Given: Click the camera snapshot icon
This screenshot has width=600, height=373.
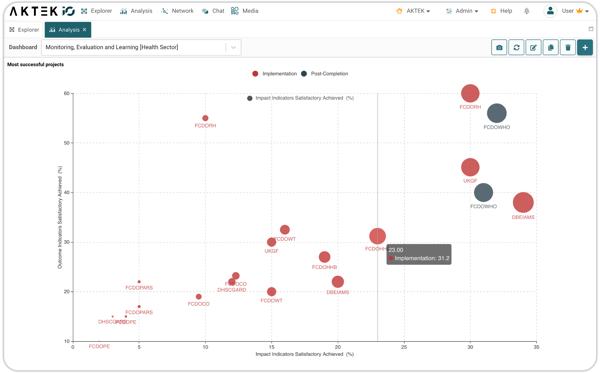Looking at the screenshot, I should (499, 47).
